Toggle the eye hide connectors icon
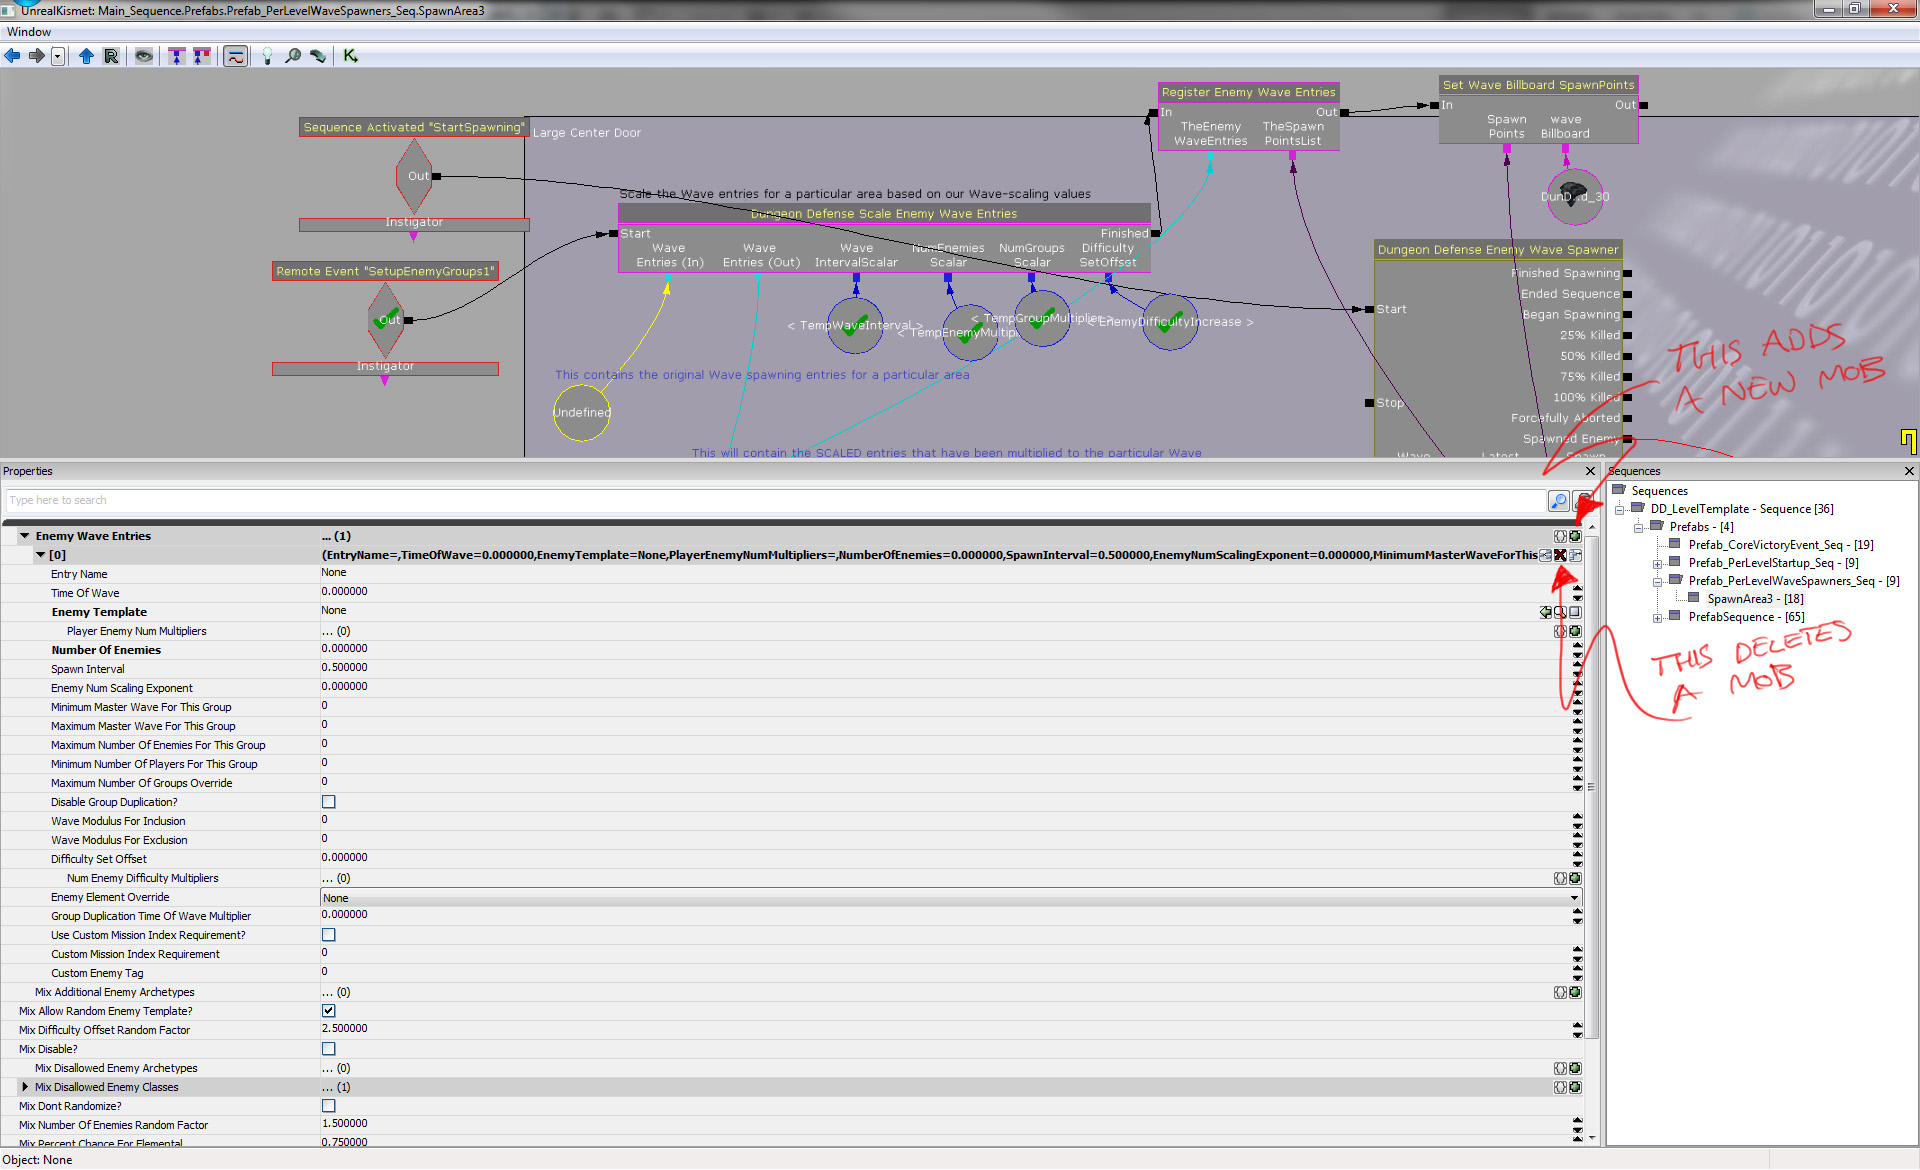1920x1170 pixels. (144, 56)
